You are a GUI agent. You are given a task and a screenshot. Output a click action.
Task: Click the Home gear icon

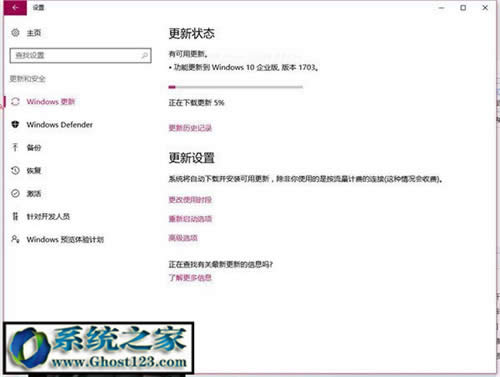(15, 33)
